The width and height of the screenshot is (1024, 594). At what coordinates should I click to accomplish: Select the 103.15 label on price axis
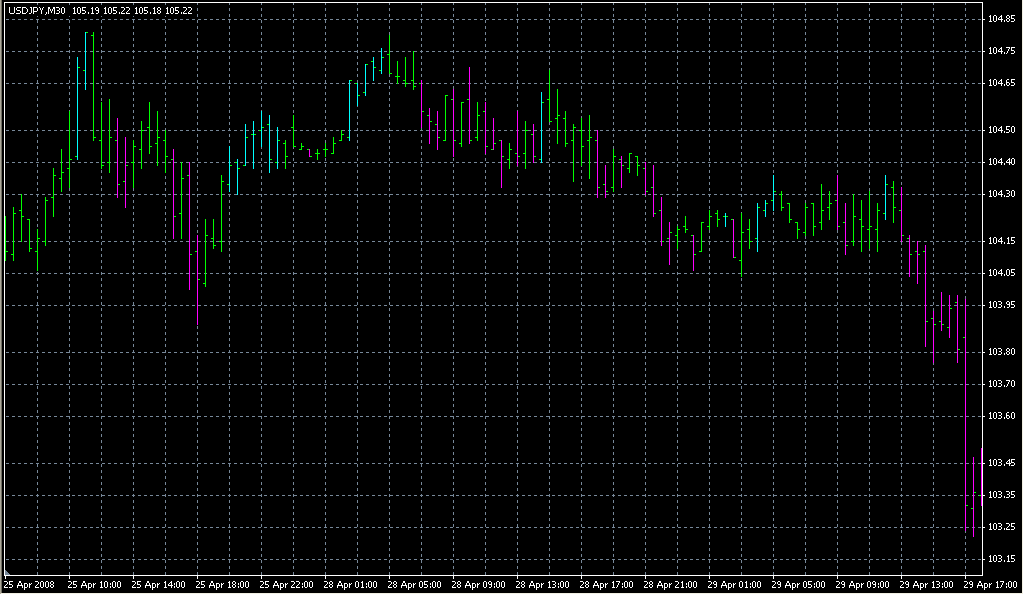point(1002,558)
